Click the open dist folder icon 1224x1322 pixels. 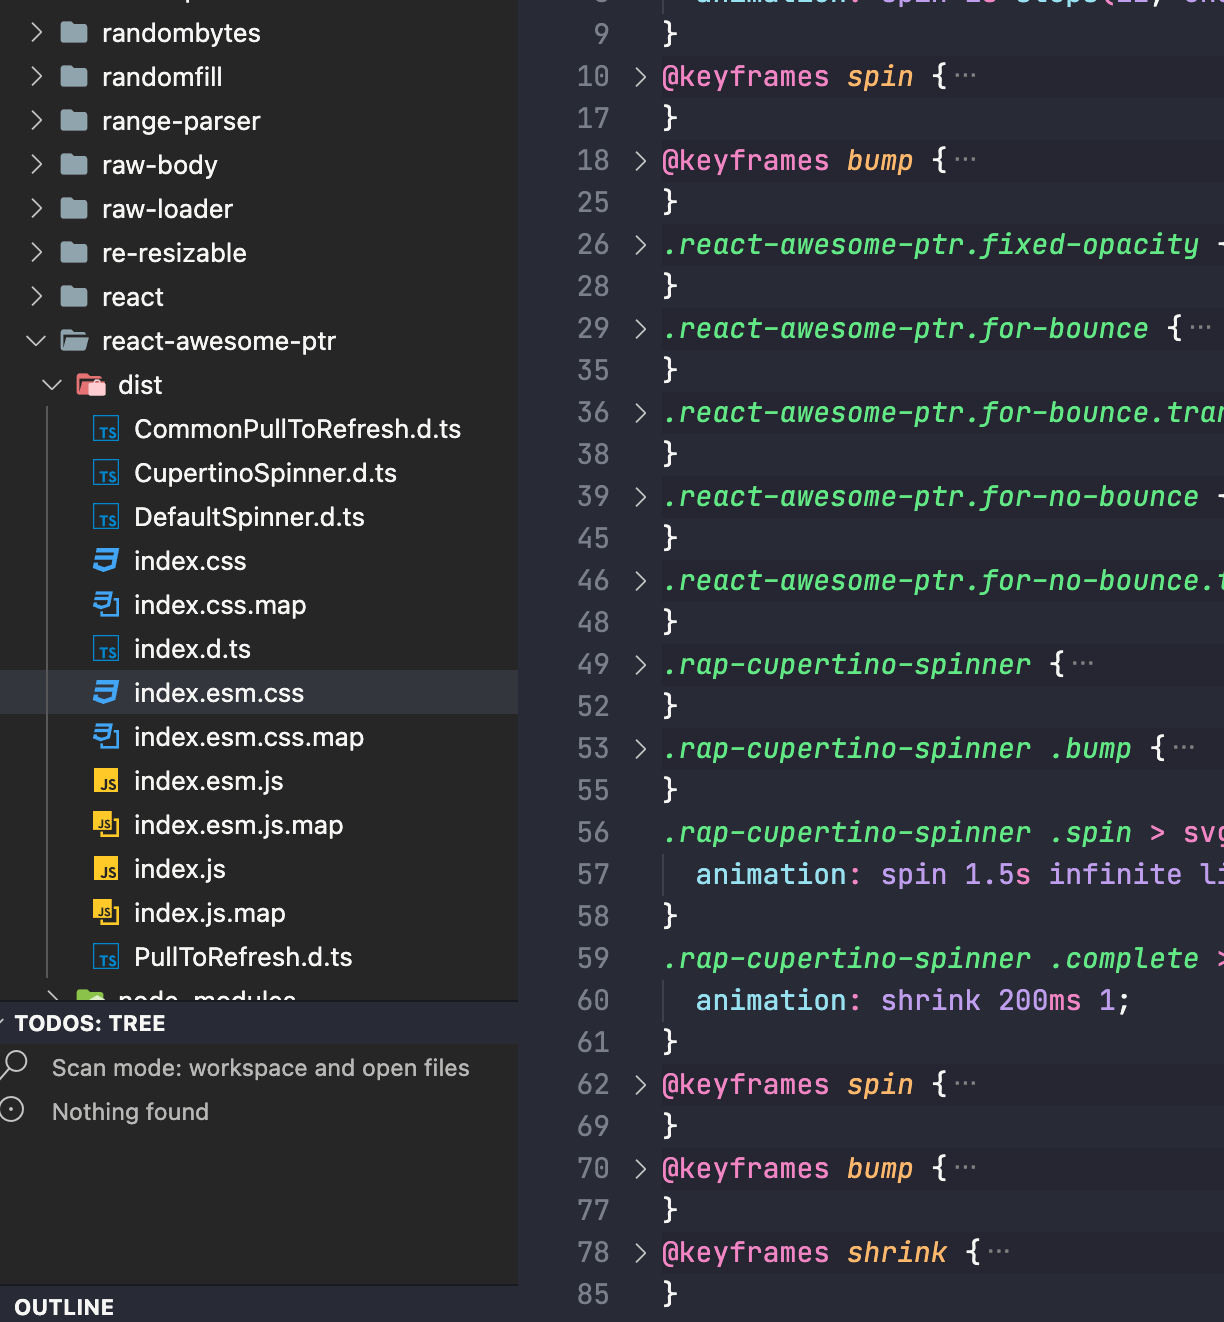(90, 384)
